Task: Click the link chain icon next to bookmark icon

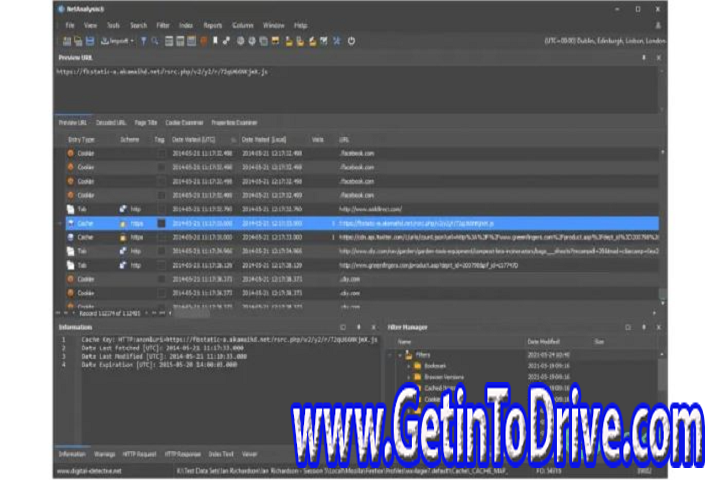Action: 226,41
